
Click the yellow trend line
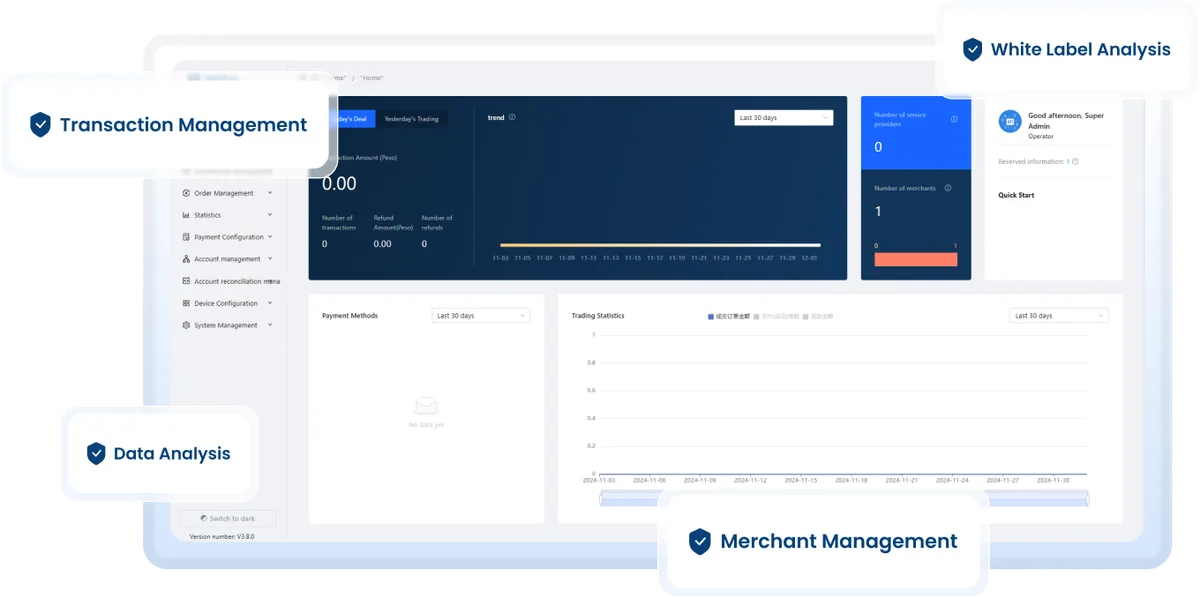coord(660,245)
